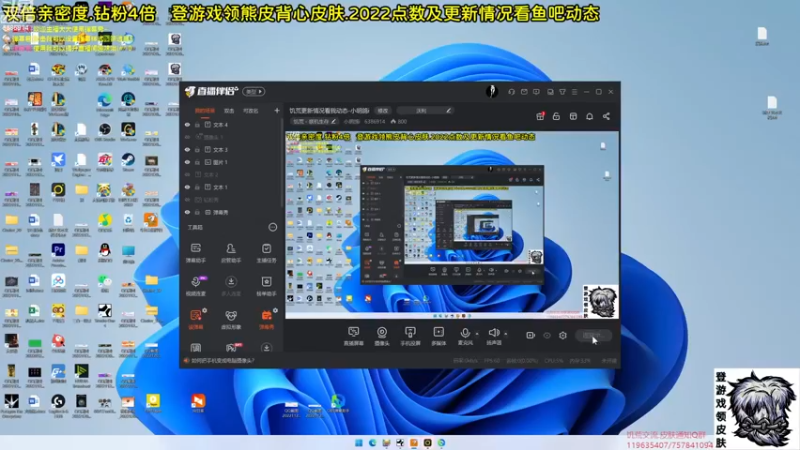The image size is (800, 450).
Task: Switch to the second scene tab
Action: click(x=229, y=110)
